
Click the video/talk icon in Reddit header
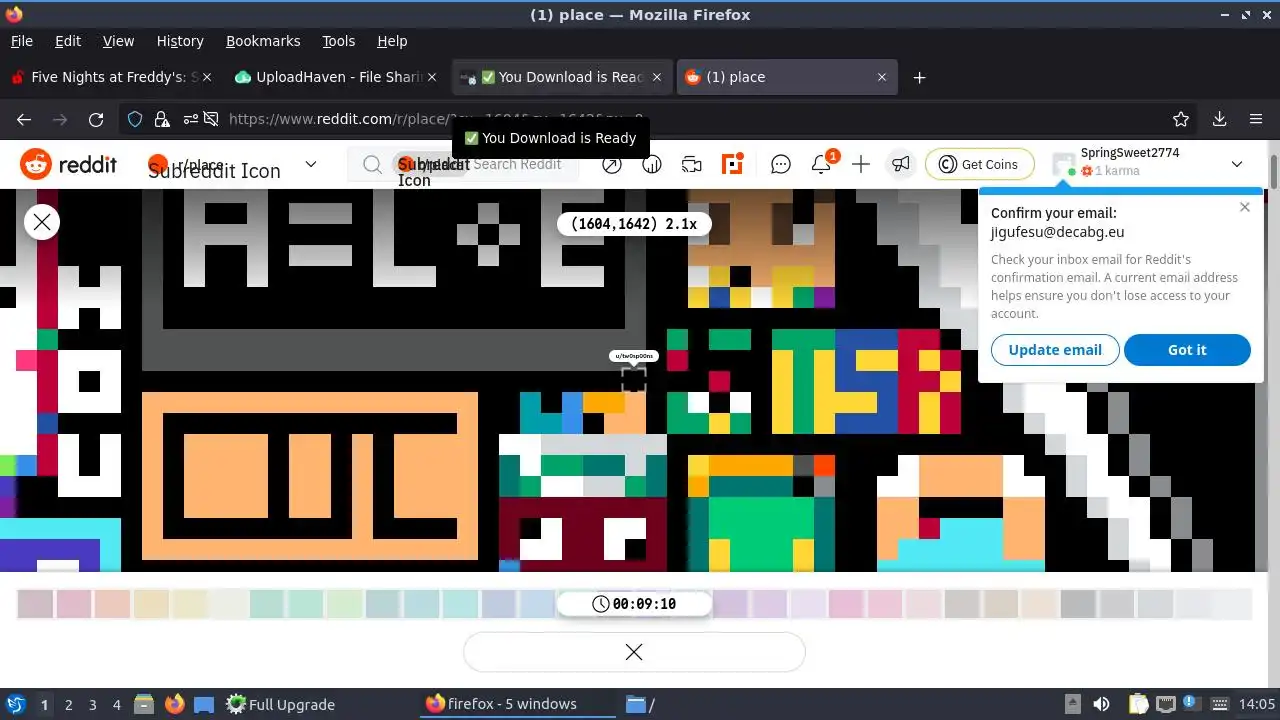point(692,165)
